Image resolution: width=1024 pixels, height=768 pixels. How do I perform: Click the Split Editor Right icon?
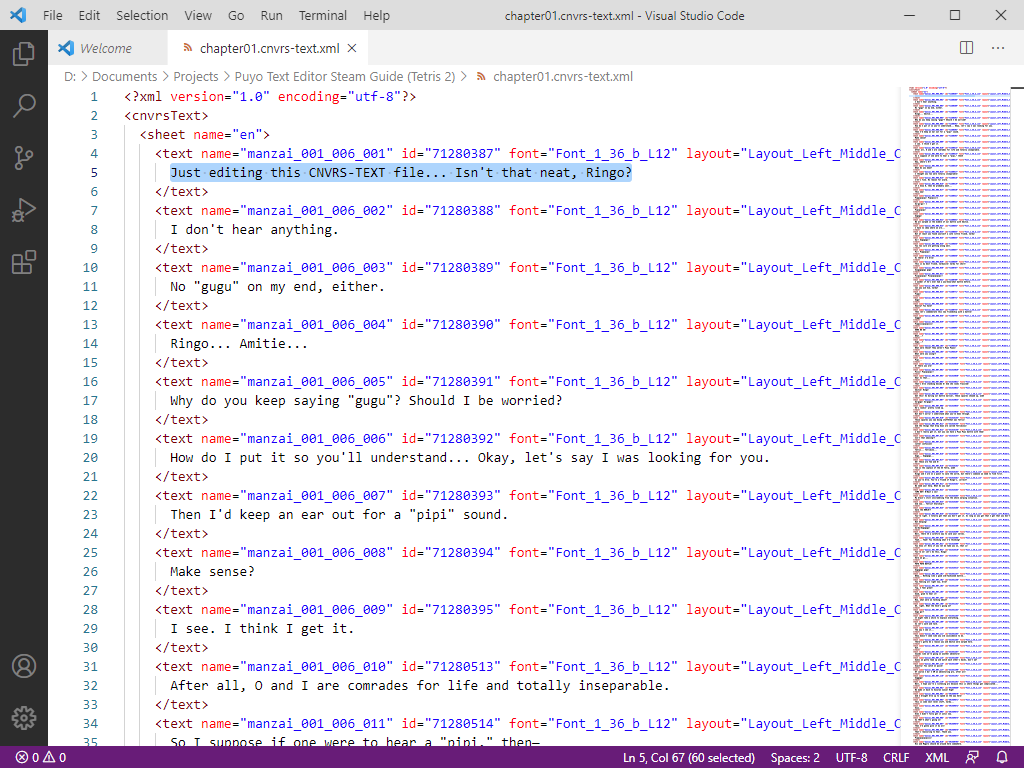(966, 48)
